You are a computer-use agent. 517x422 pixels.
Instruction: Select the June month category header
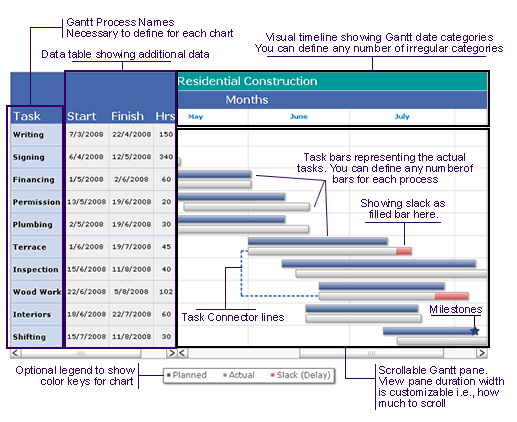[299, 116]
